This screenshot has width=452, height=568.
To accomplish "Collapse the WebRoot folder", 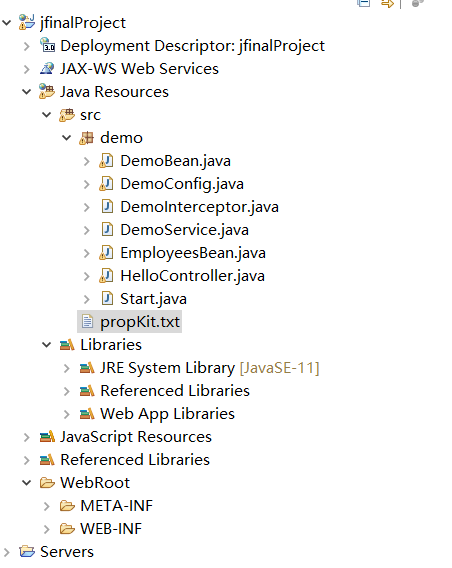I will (x=27, y=483).
